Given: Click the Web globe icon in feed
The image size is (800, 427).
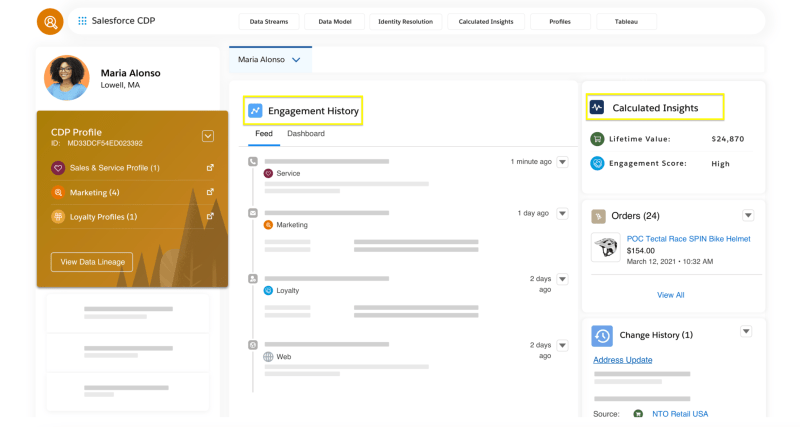Looking at the screenshot, I should tap(268, 357).
